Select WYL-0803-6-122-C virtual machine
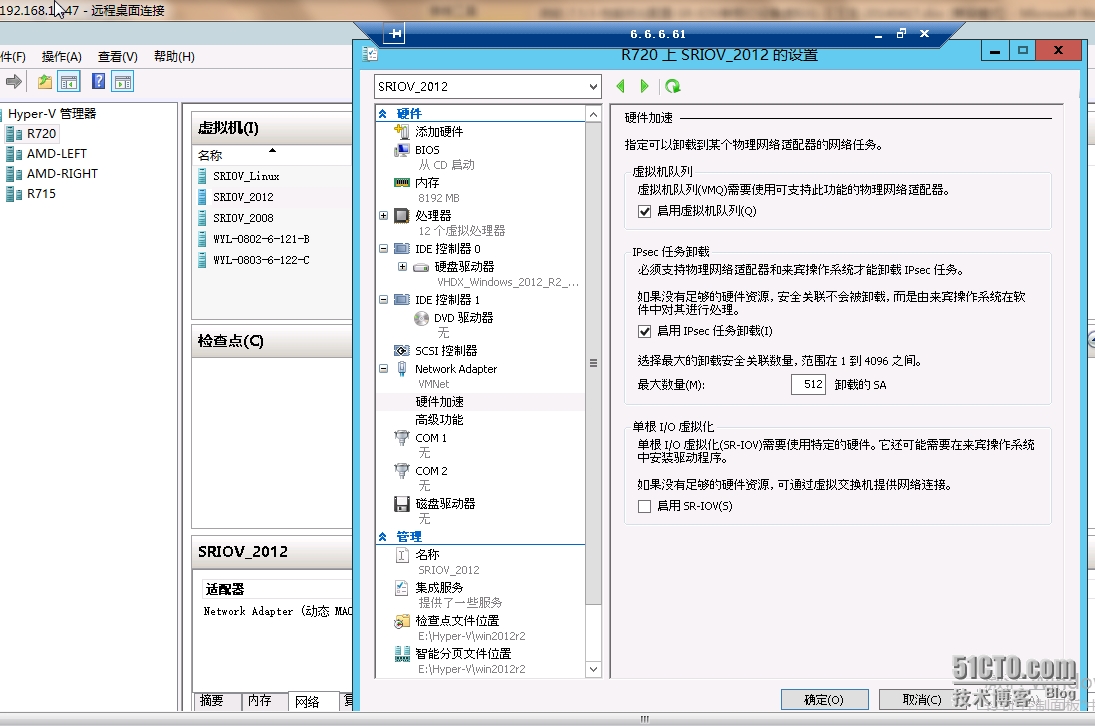The height and width of the screenshot is (726, 1095). [x=261, y=260]
